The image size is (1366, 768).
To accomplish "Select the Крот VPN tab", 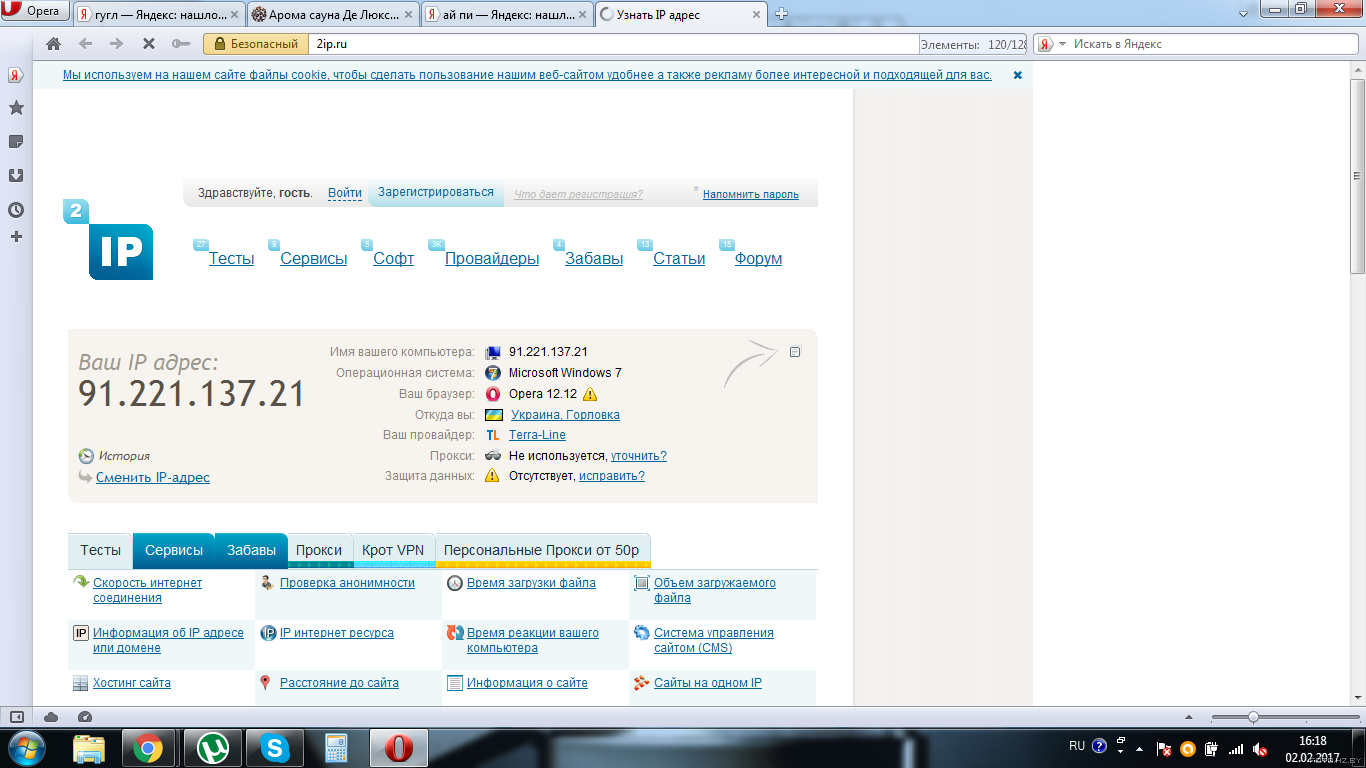I will point(393,550).
